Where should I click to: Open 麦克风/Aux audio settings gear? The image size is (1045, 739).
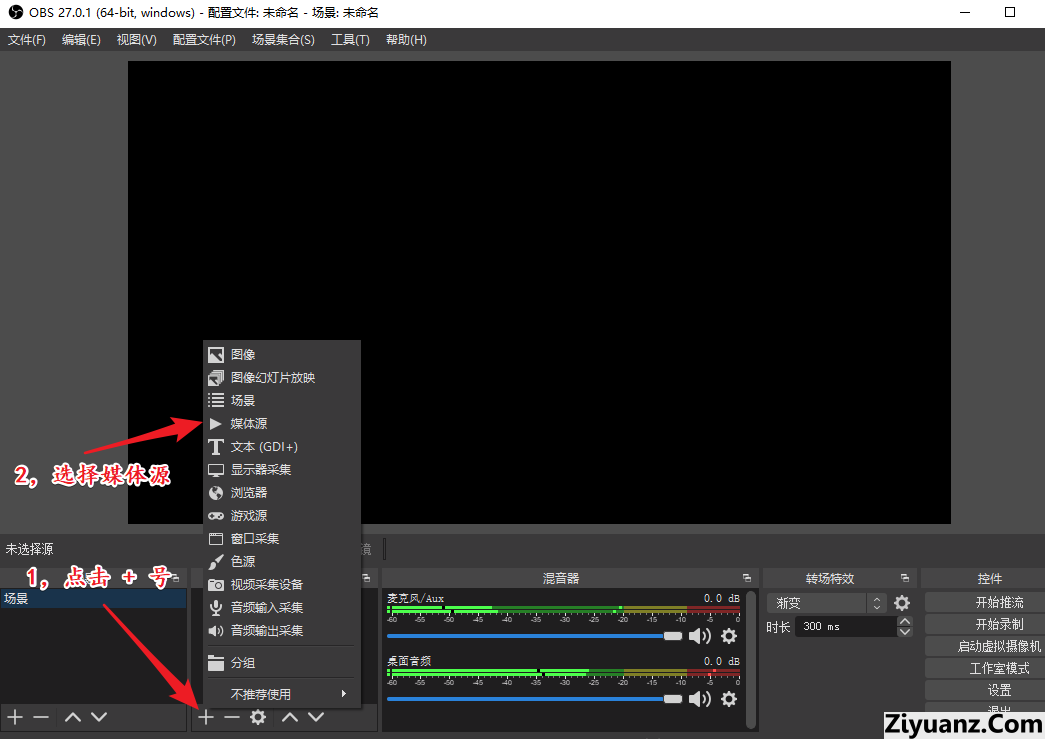pos(729,636)
